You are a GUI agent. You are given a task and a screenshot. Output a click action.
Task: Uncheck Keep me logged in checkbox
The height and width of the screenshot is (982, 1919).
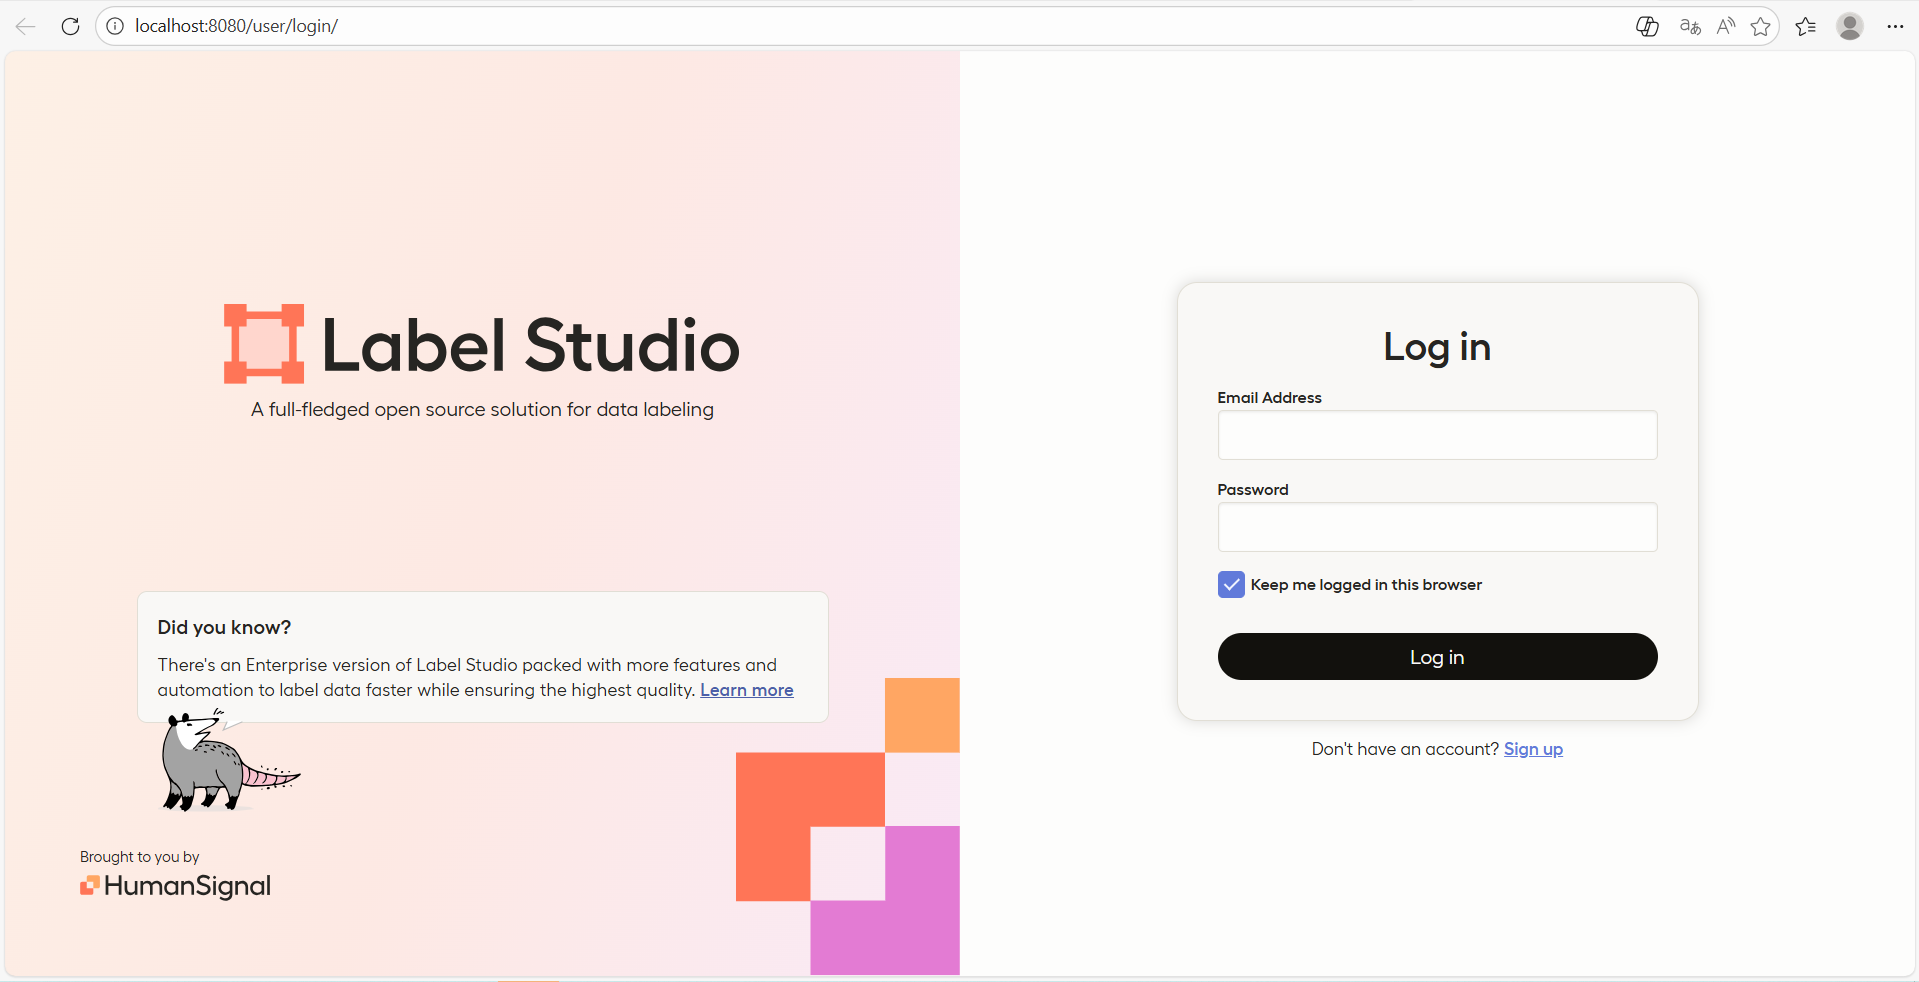click(x=1231, y=585)
